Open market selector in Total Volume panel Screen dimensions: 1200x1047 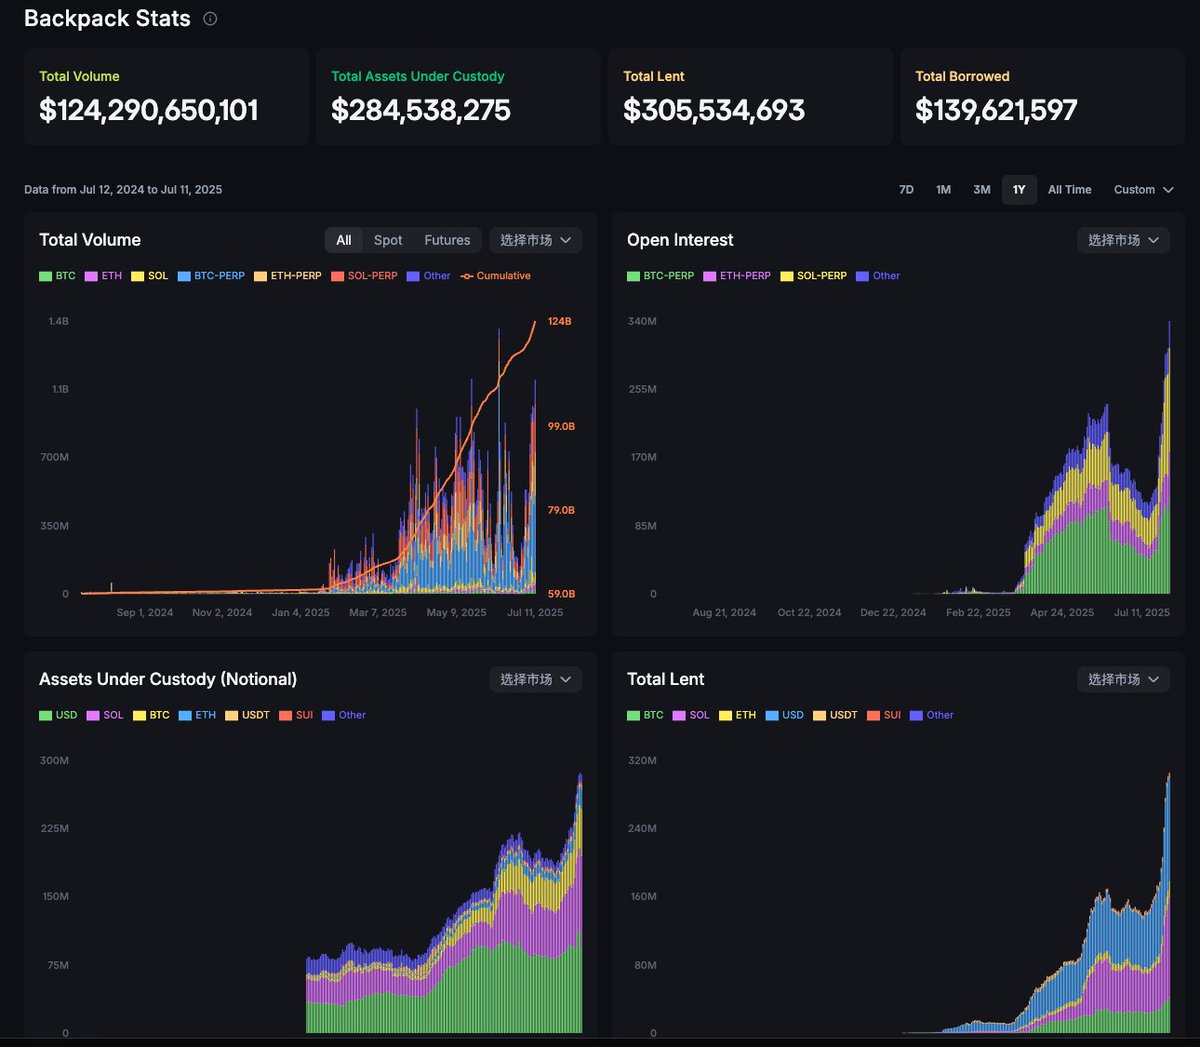[535, 240]
